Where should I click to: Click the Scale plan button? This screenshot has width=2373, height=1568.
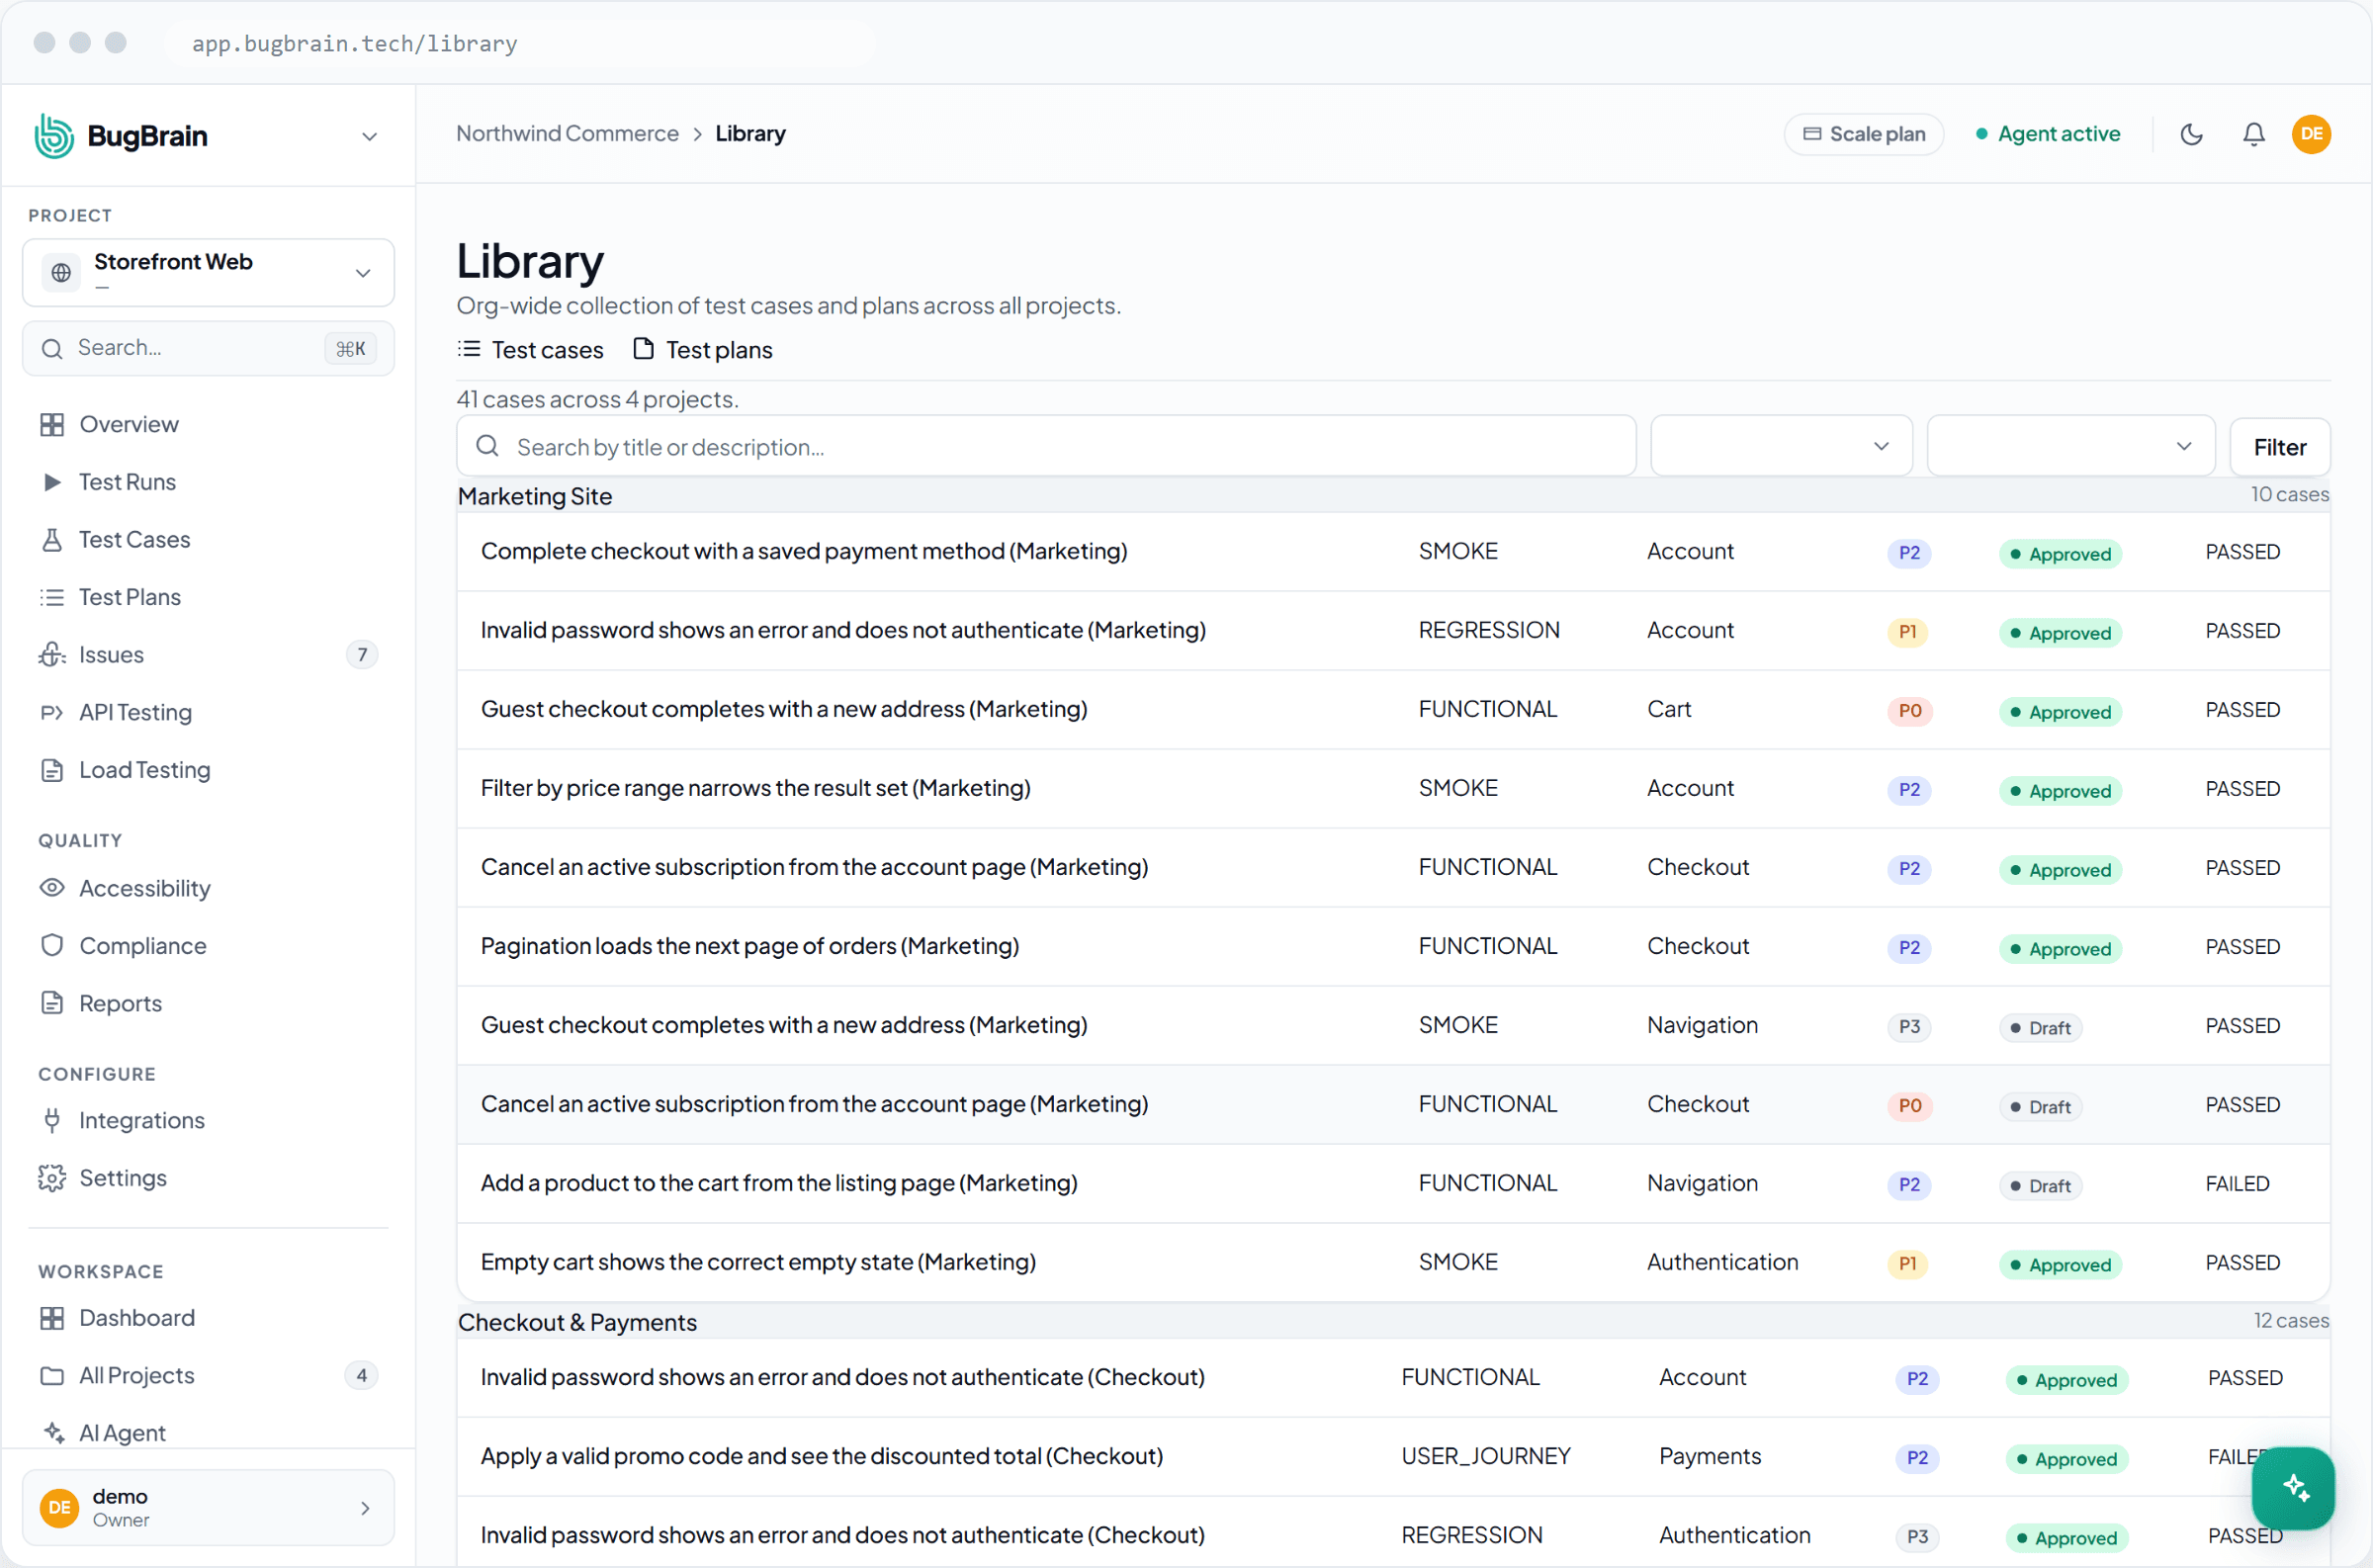point(1863,134)
